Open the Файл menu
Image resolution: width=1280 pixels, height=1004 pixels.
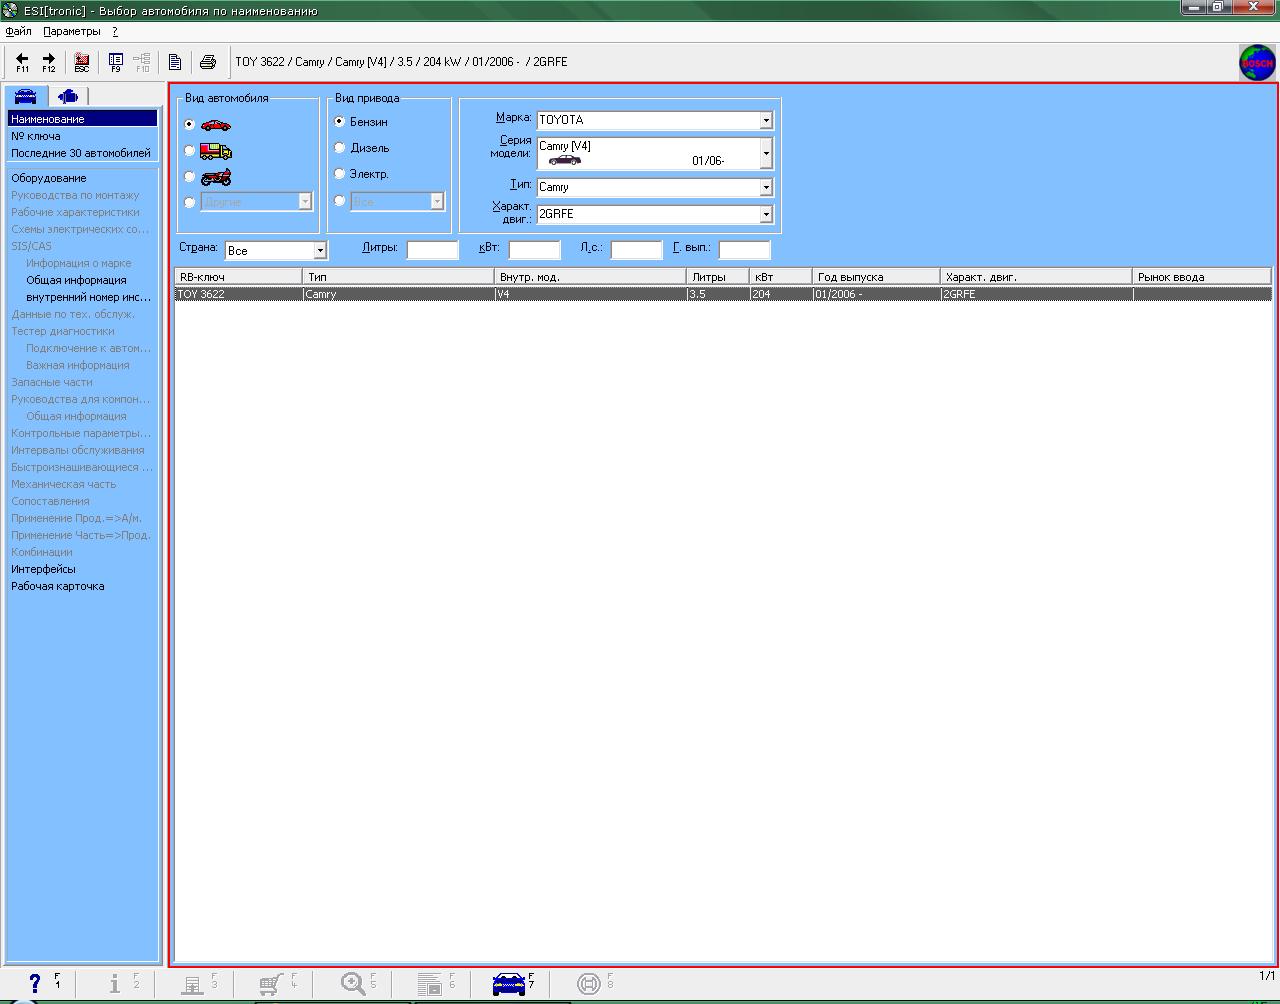pyautogui.click(x=18, y=32)
